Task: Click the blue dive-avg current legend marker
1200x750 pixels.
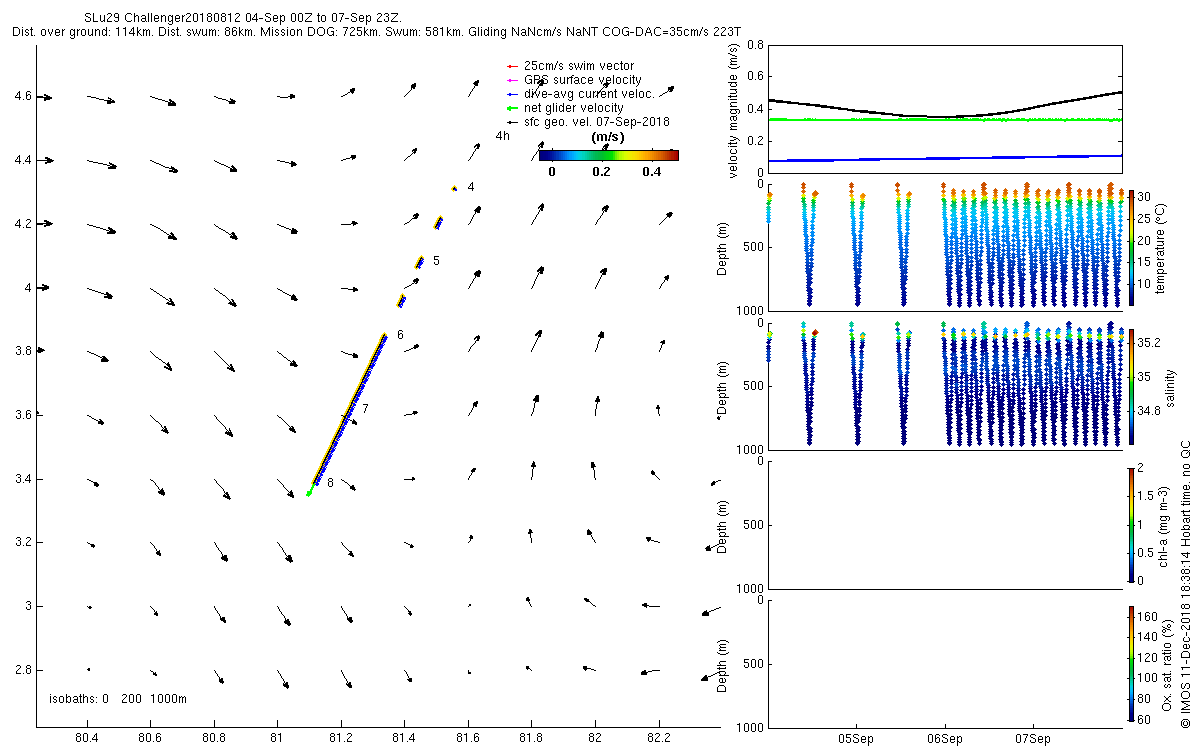Action: (x=511, y=94)
